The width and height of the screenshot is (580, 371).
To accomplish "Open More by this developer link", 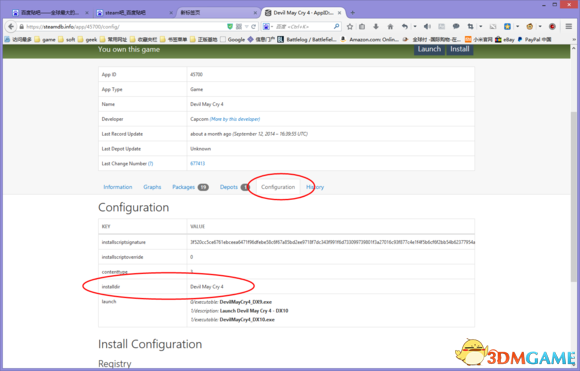I will tap(235, 119).
